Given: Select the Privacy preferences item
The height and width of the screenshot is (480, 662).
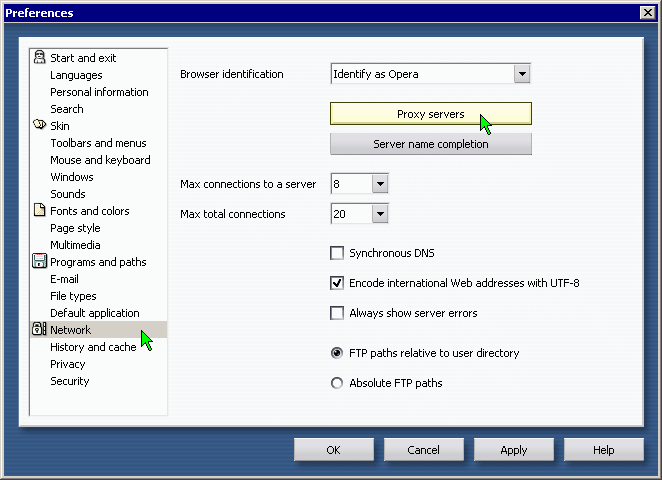Looking at the screenshot, I should point(68,364).
